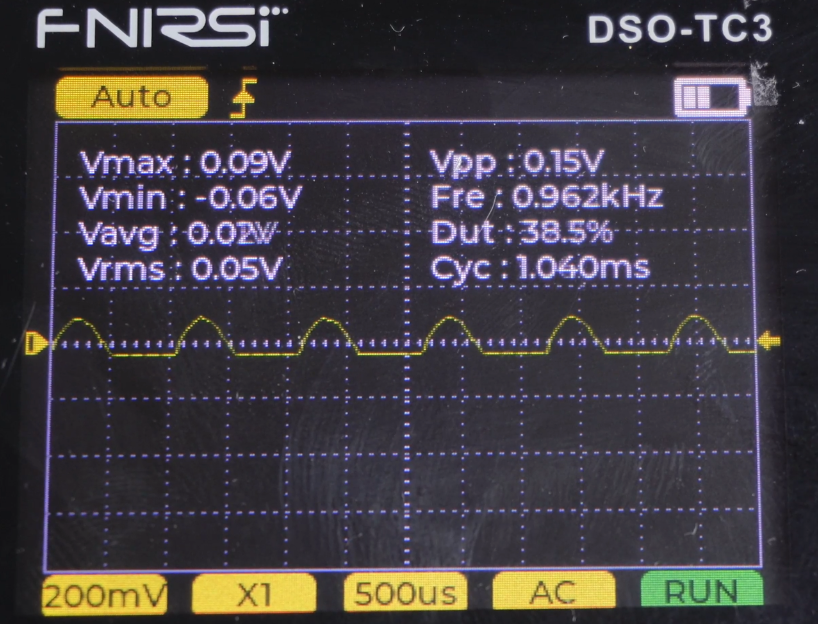Image resolution: width=818 pixels, height=624 pixels.
Task: Toggle the Auto trigger mode indicator
Action: coord(131,97)
